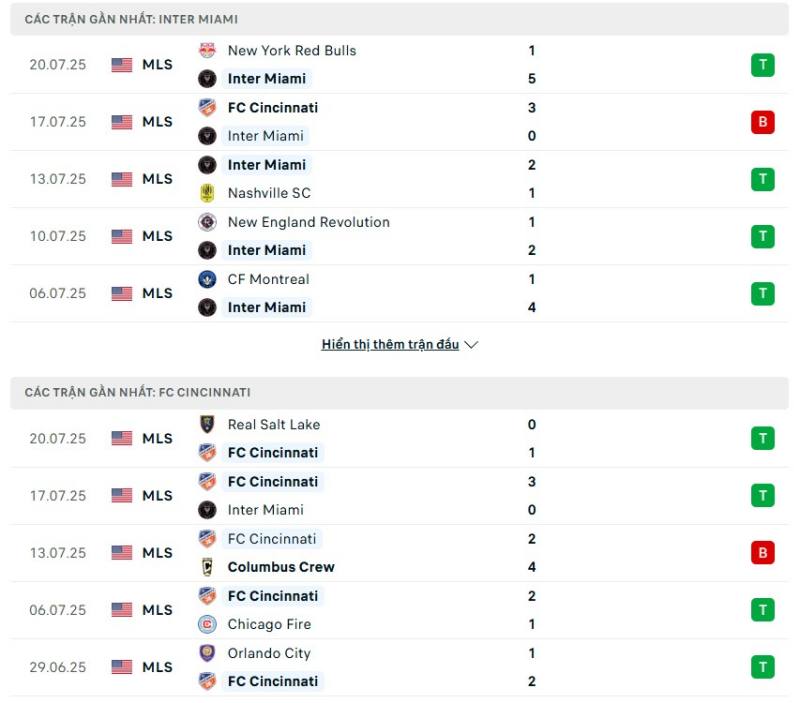Click the Columbus Crew club logo
The width and height of the screenshot is (800, 703).
207,567
